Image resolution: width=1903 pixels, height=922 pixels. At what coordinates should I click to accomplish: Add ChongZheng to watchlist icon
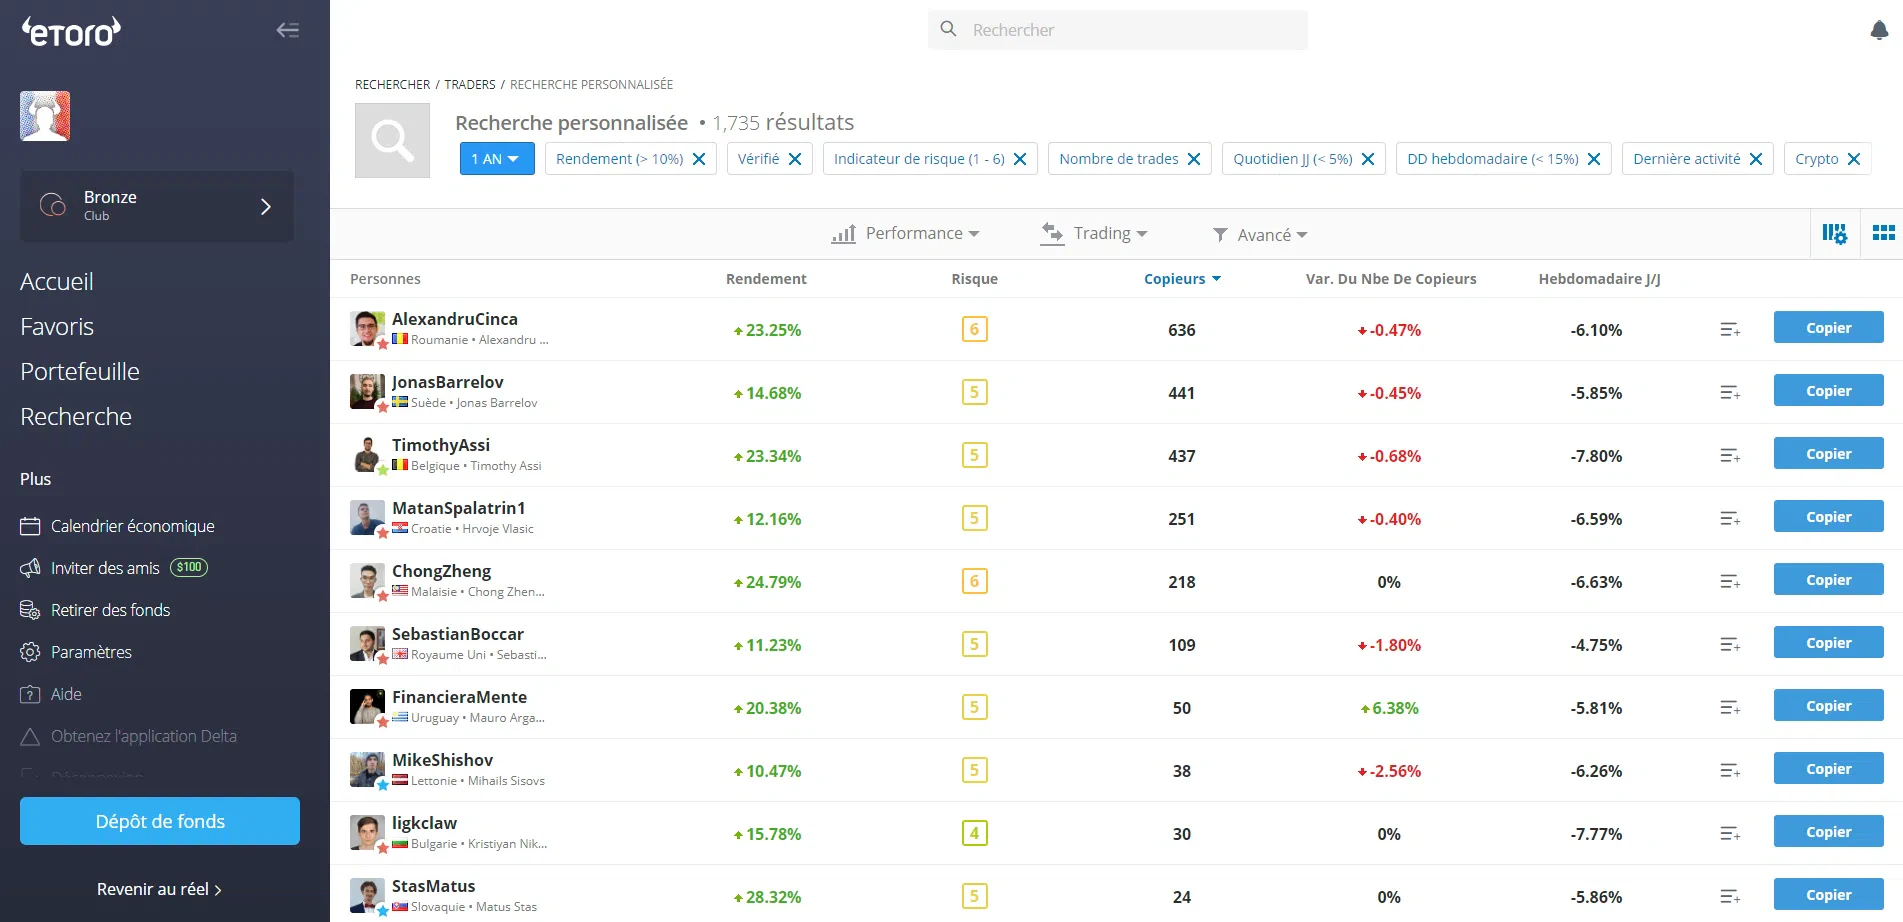click(1730, 582)
